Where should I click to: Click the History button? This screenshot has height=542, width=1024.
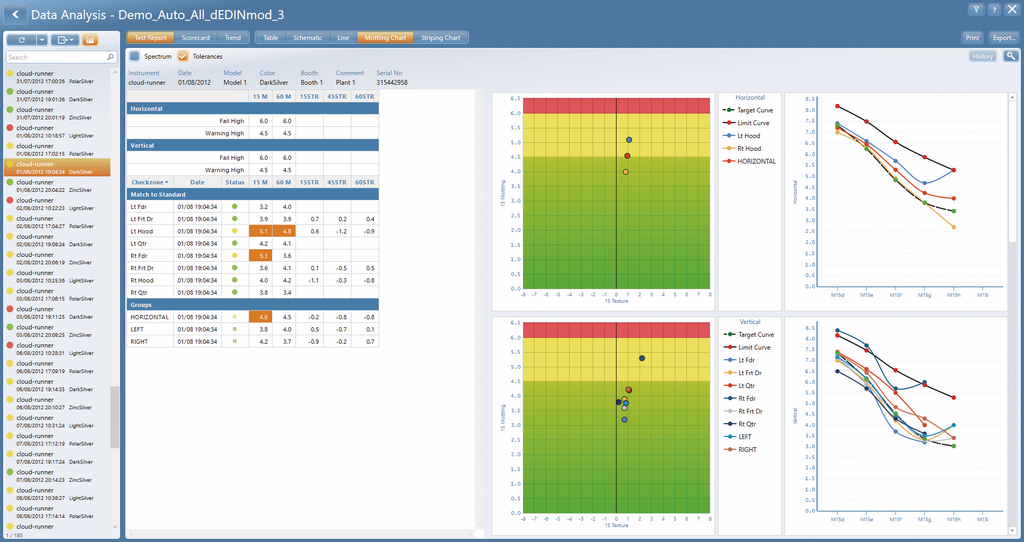(x=982, y=57)
